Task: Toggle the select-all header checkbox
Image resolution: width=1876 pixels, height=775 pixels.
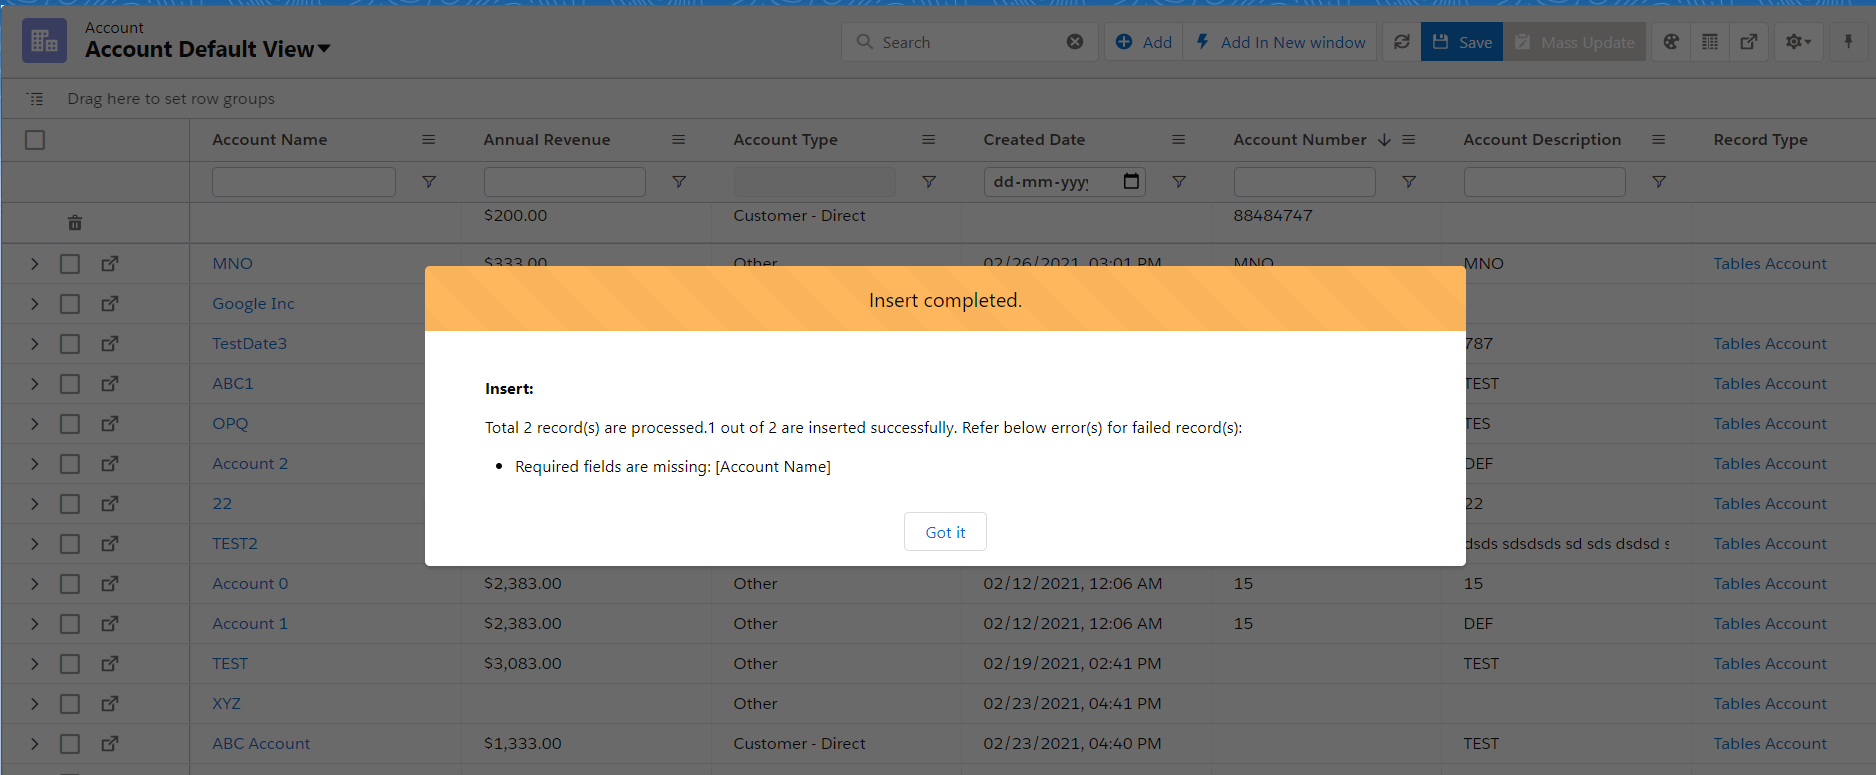Action: 35,140
